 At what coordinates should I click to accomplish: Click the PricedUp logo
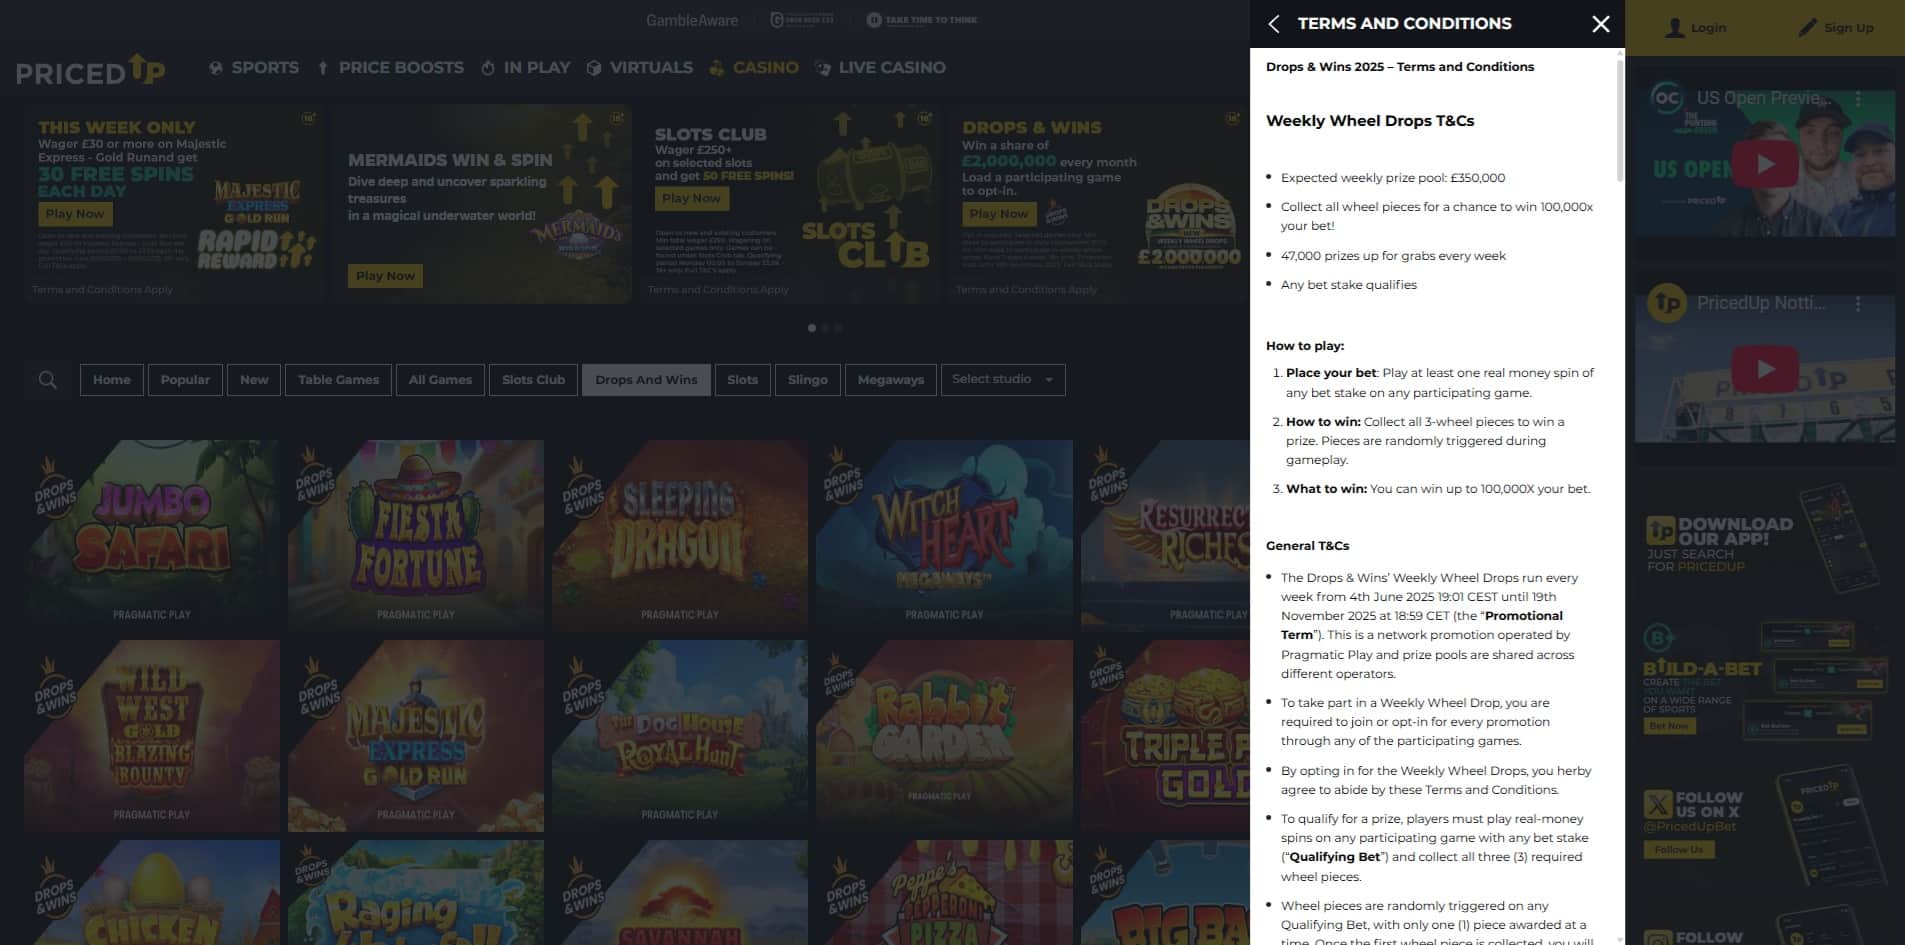(90, 70)
